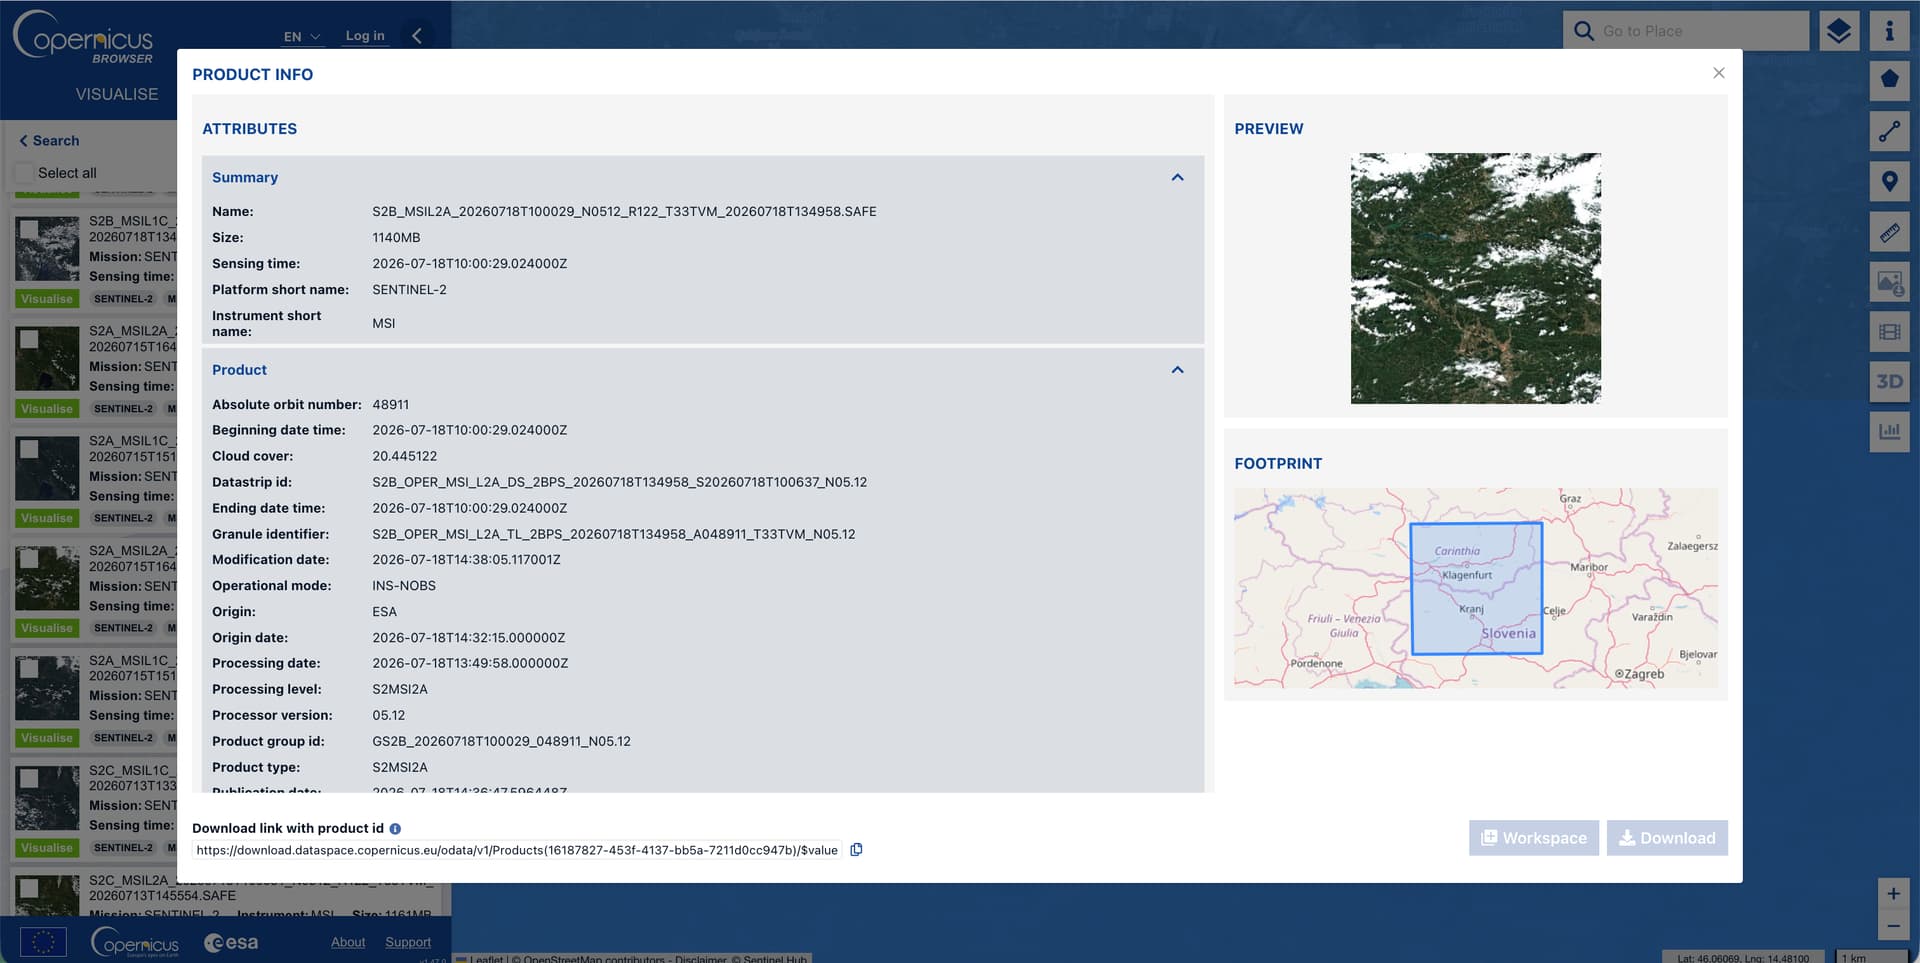1920x963 pixels.
Task: Click the footprint map
Action: (x=1475, y=588)
